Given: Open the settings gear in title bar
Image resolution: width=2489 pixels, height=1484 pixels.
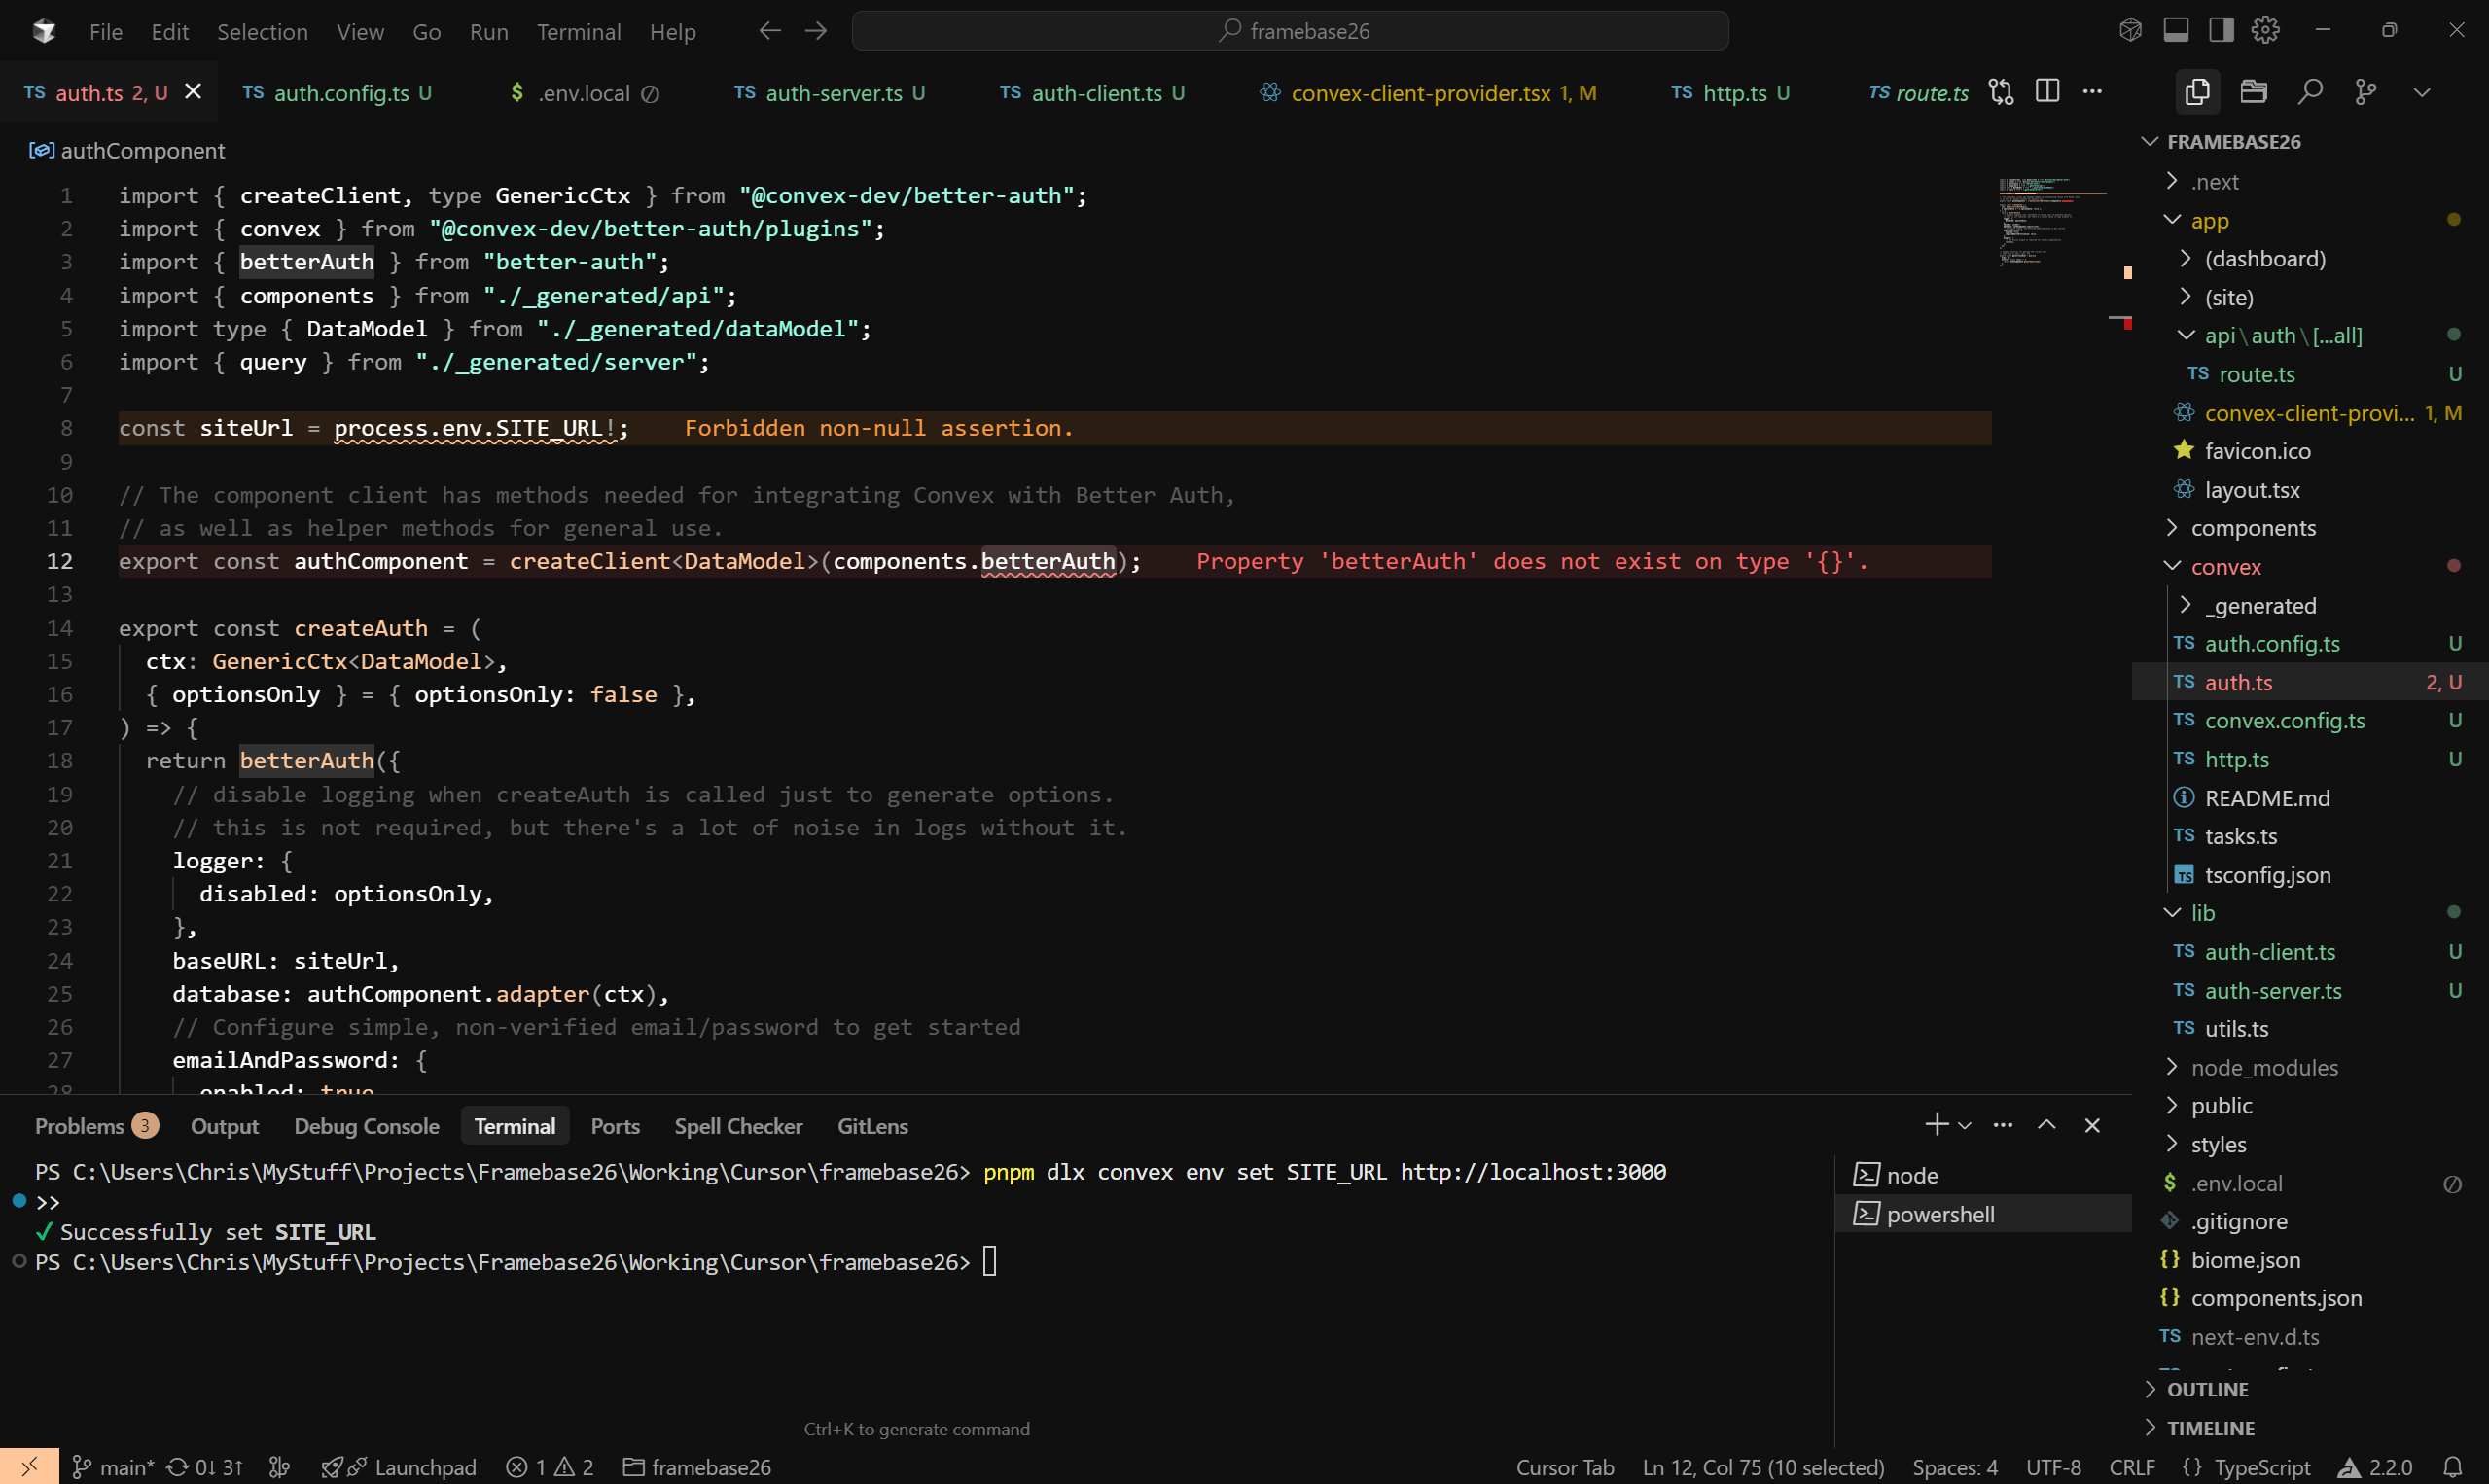Looking at the screenshot, I should click(x=2265, y=30).
